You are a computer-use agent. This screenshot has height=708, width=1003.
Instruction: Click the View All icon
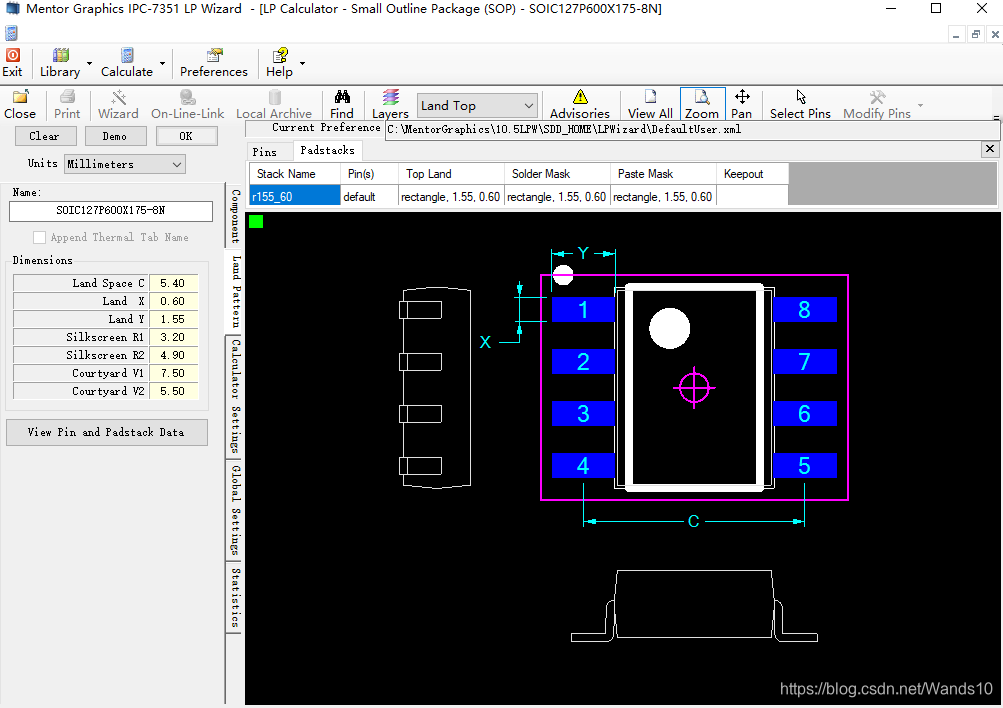click(x=650, y=104)
